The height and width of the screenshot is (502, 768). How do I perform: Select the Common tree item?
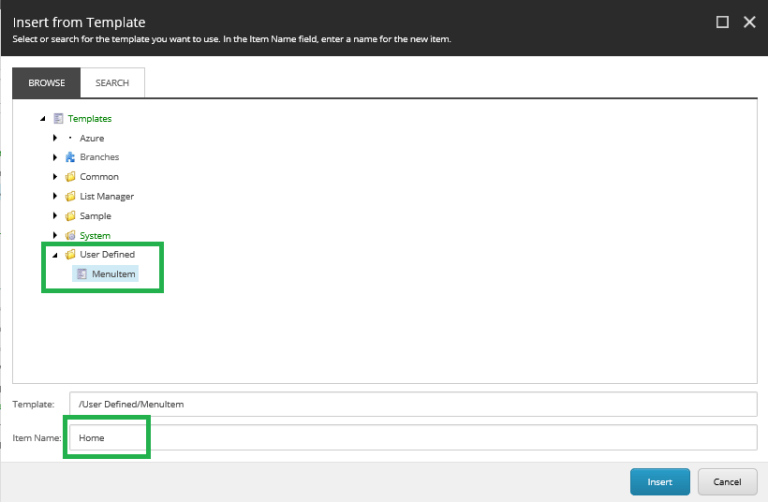[99, 177]
